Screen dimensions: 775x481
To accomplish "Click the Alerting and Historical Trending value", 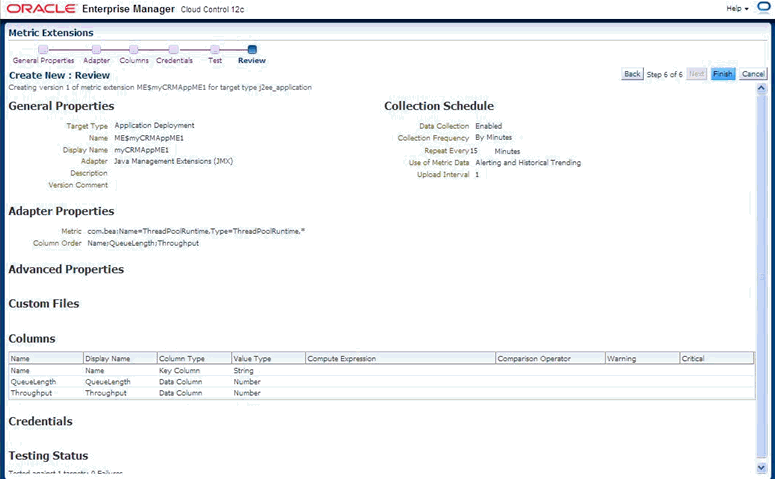I will tap(528, 163).
